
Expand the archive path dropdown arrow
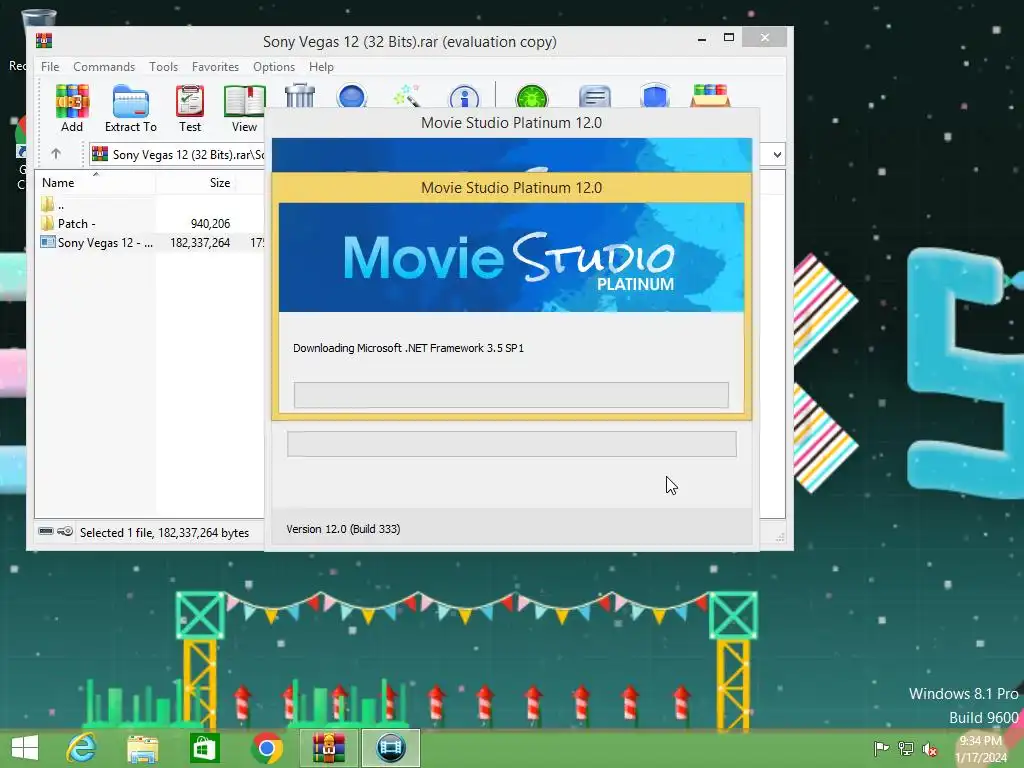pos(777,155)
